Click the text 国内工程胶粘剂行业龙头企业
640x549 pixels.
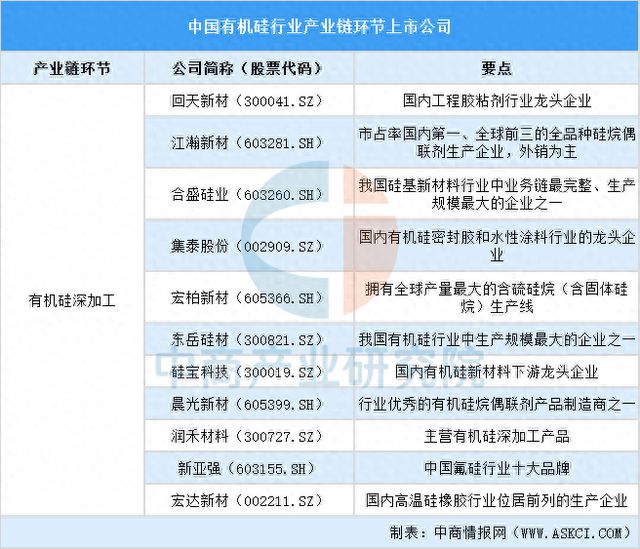497,100
